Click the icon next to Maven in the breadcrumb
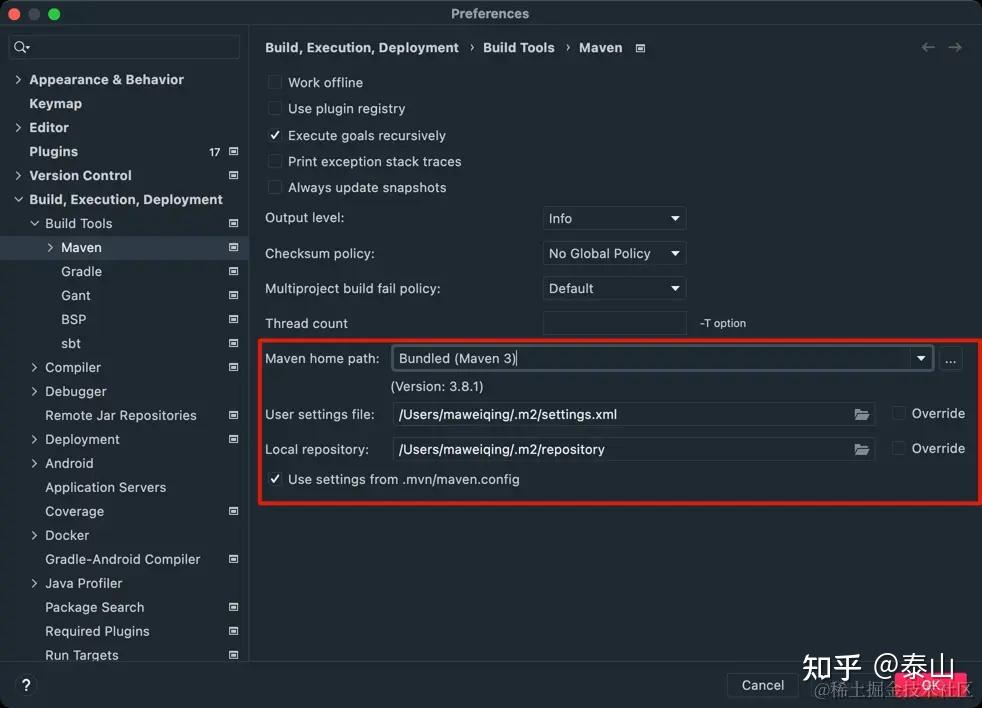 (x=640, y=47)
